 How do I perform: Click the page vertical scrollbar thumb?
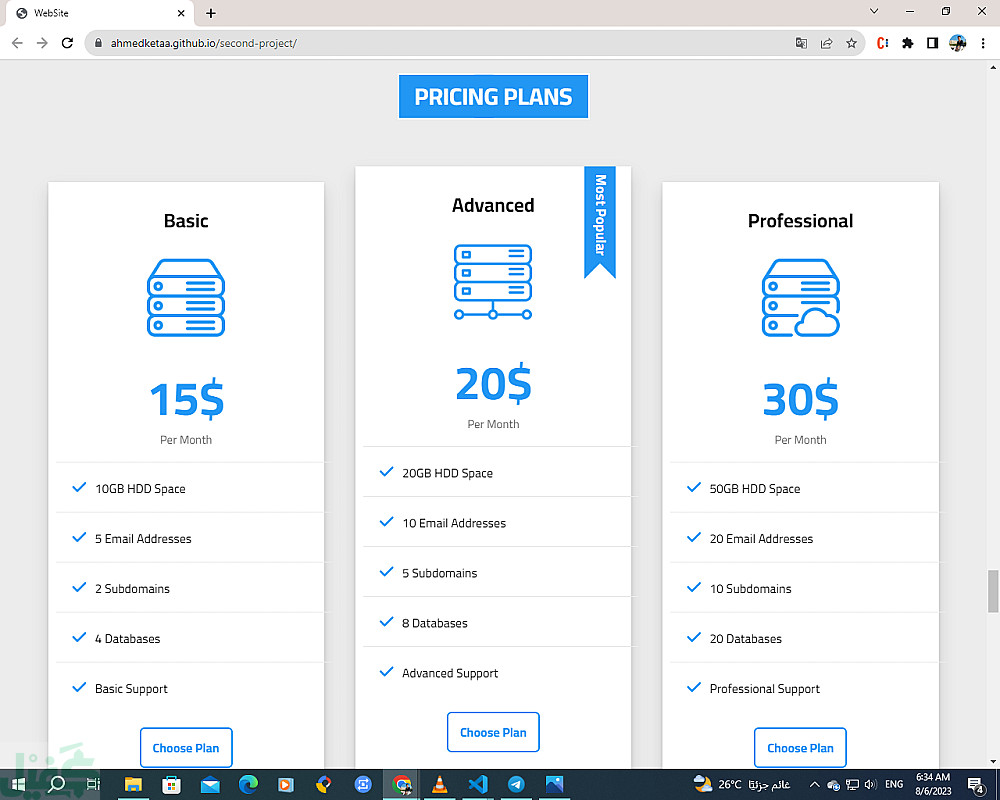point(993,591)
